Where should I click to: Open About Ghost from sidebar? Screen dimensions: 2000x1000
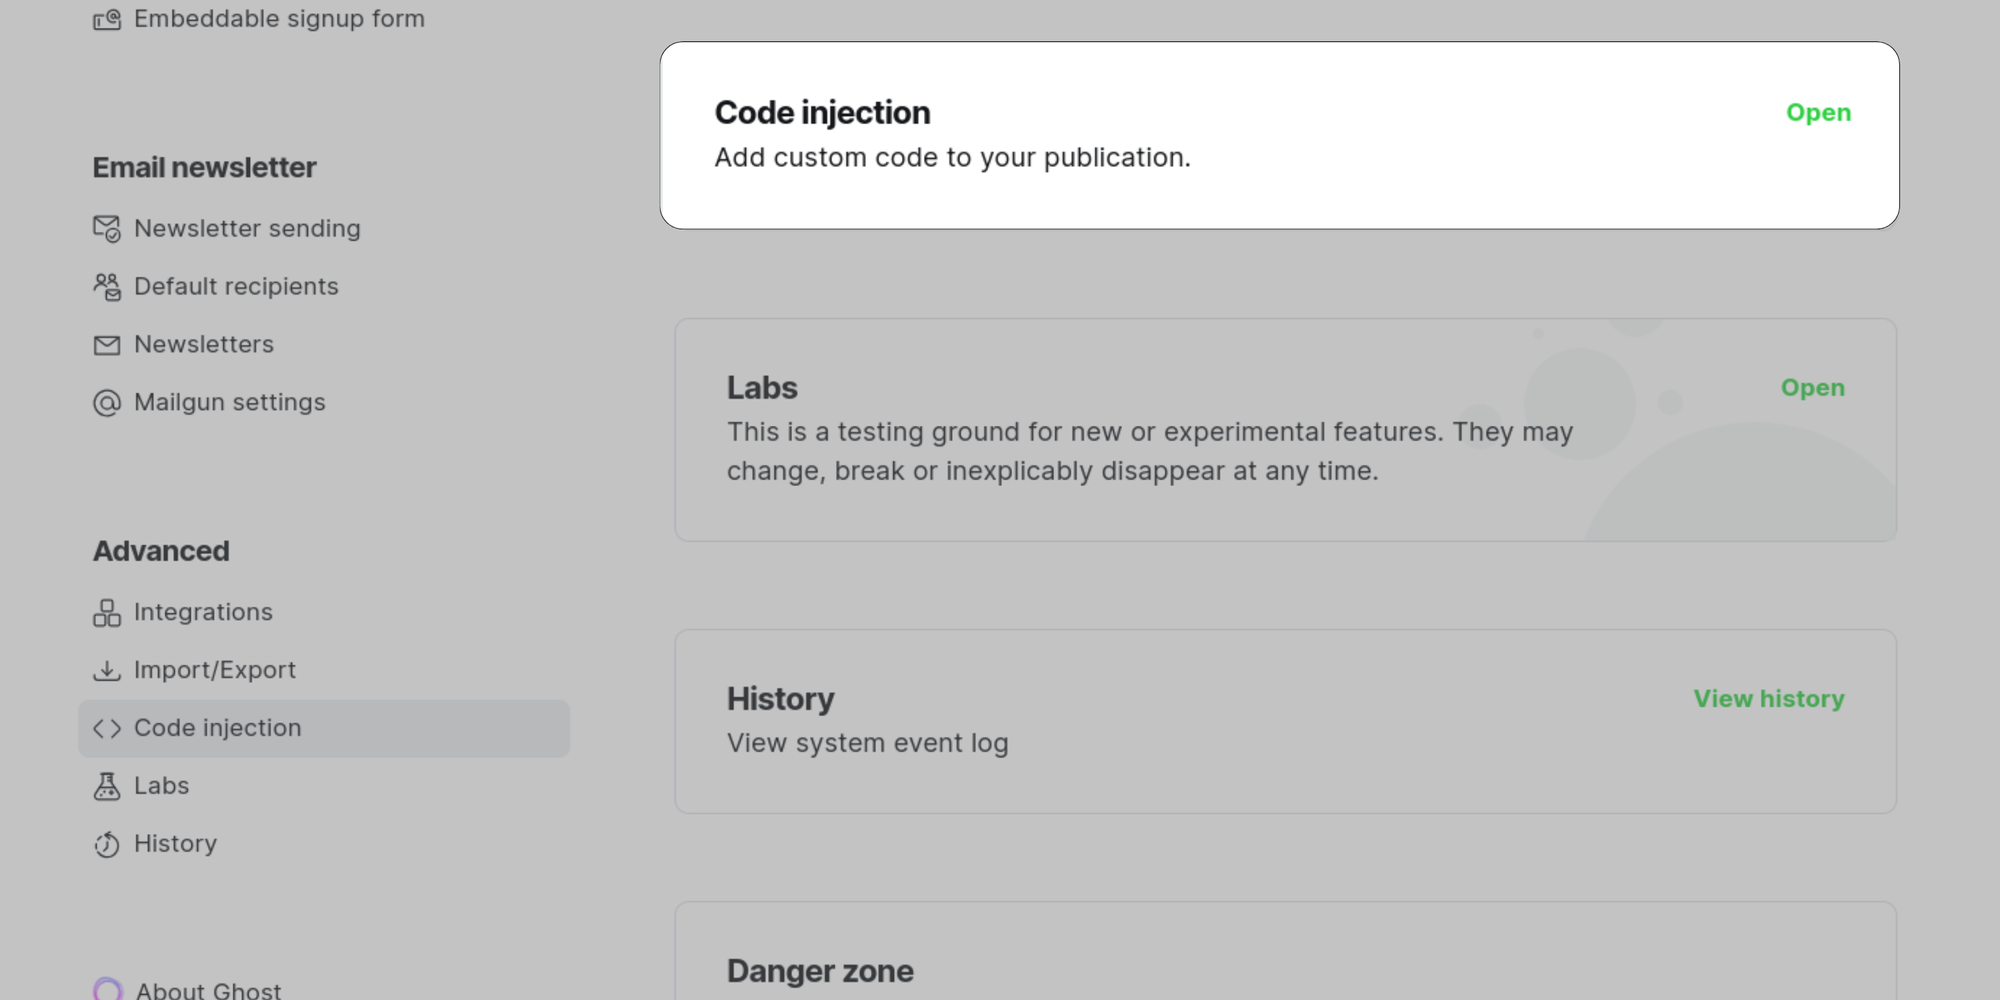[x=208, y=990]
